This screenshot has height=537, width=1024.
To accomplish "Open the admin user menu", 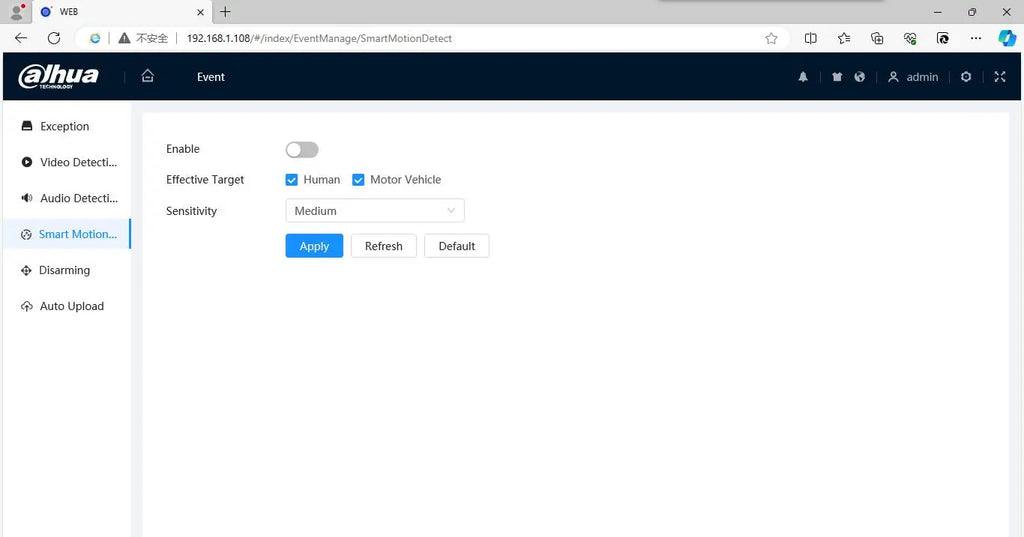I will tap(913, 76).
